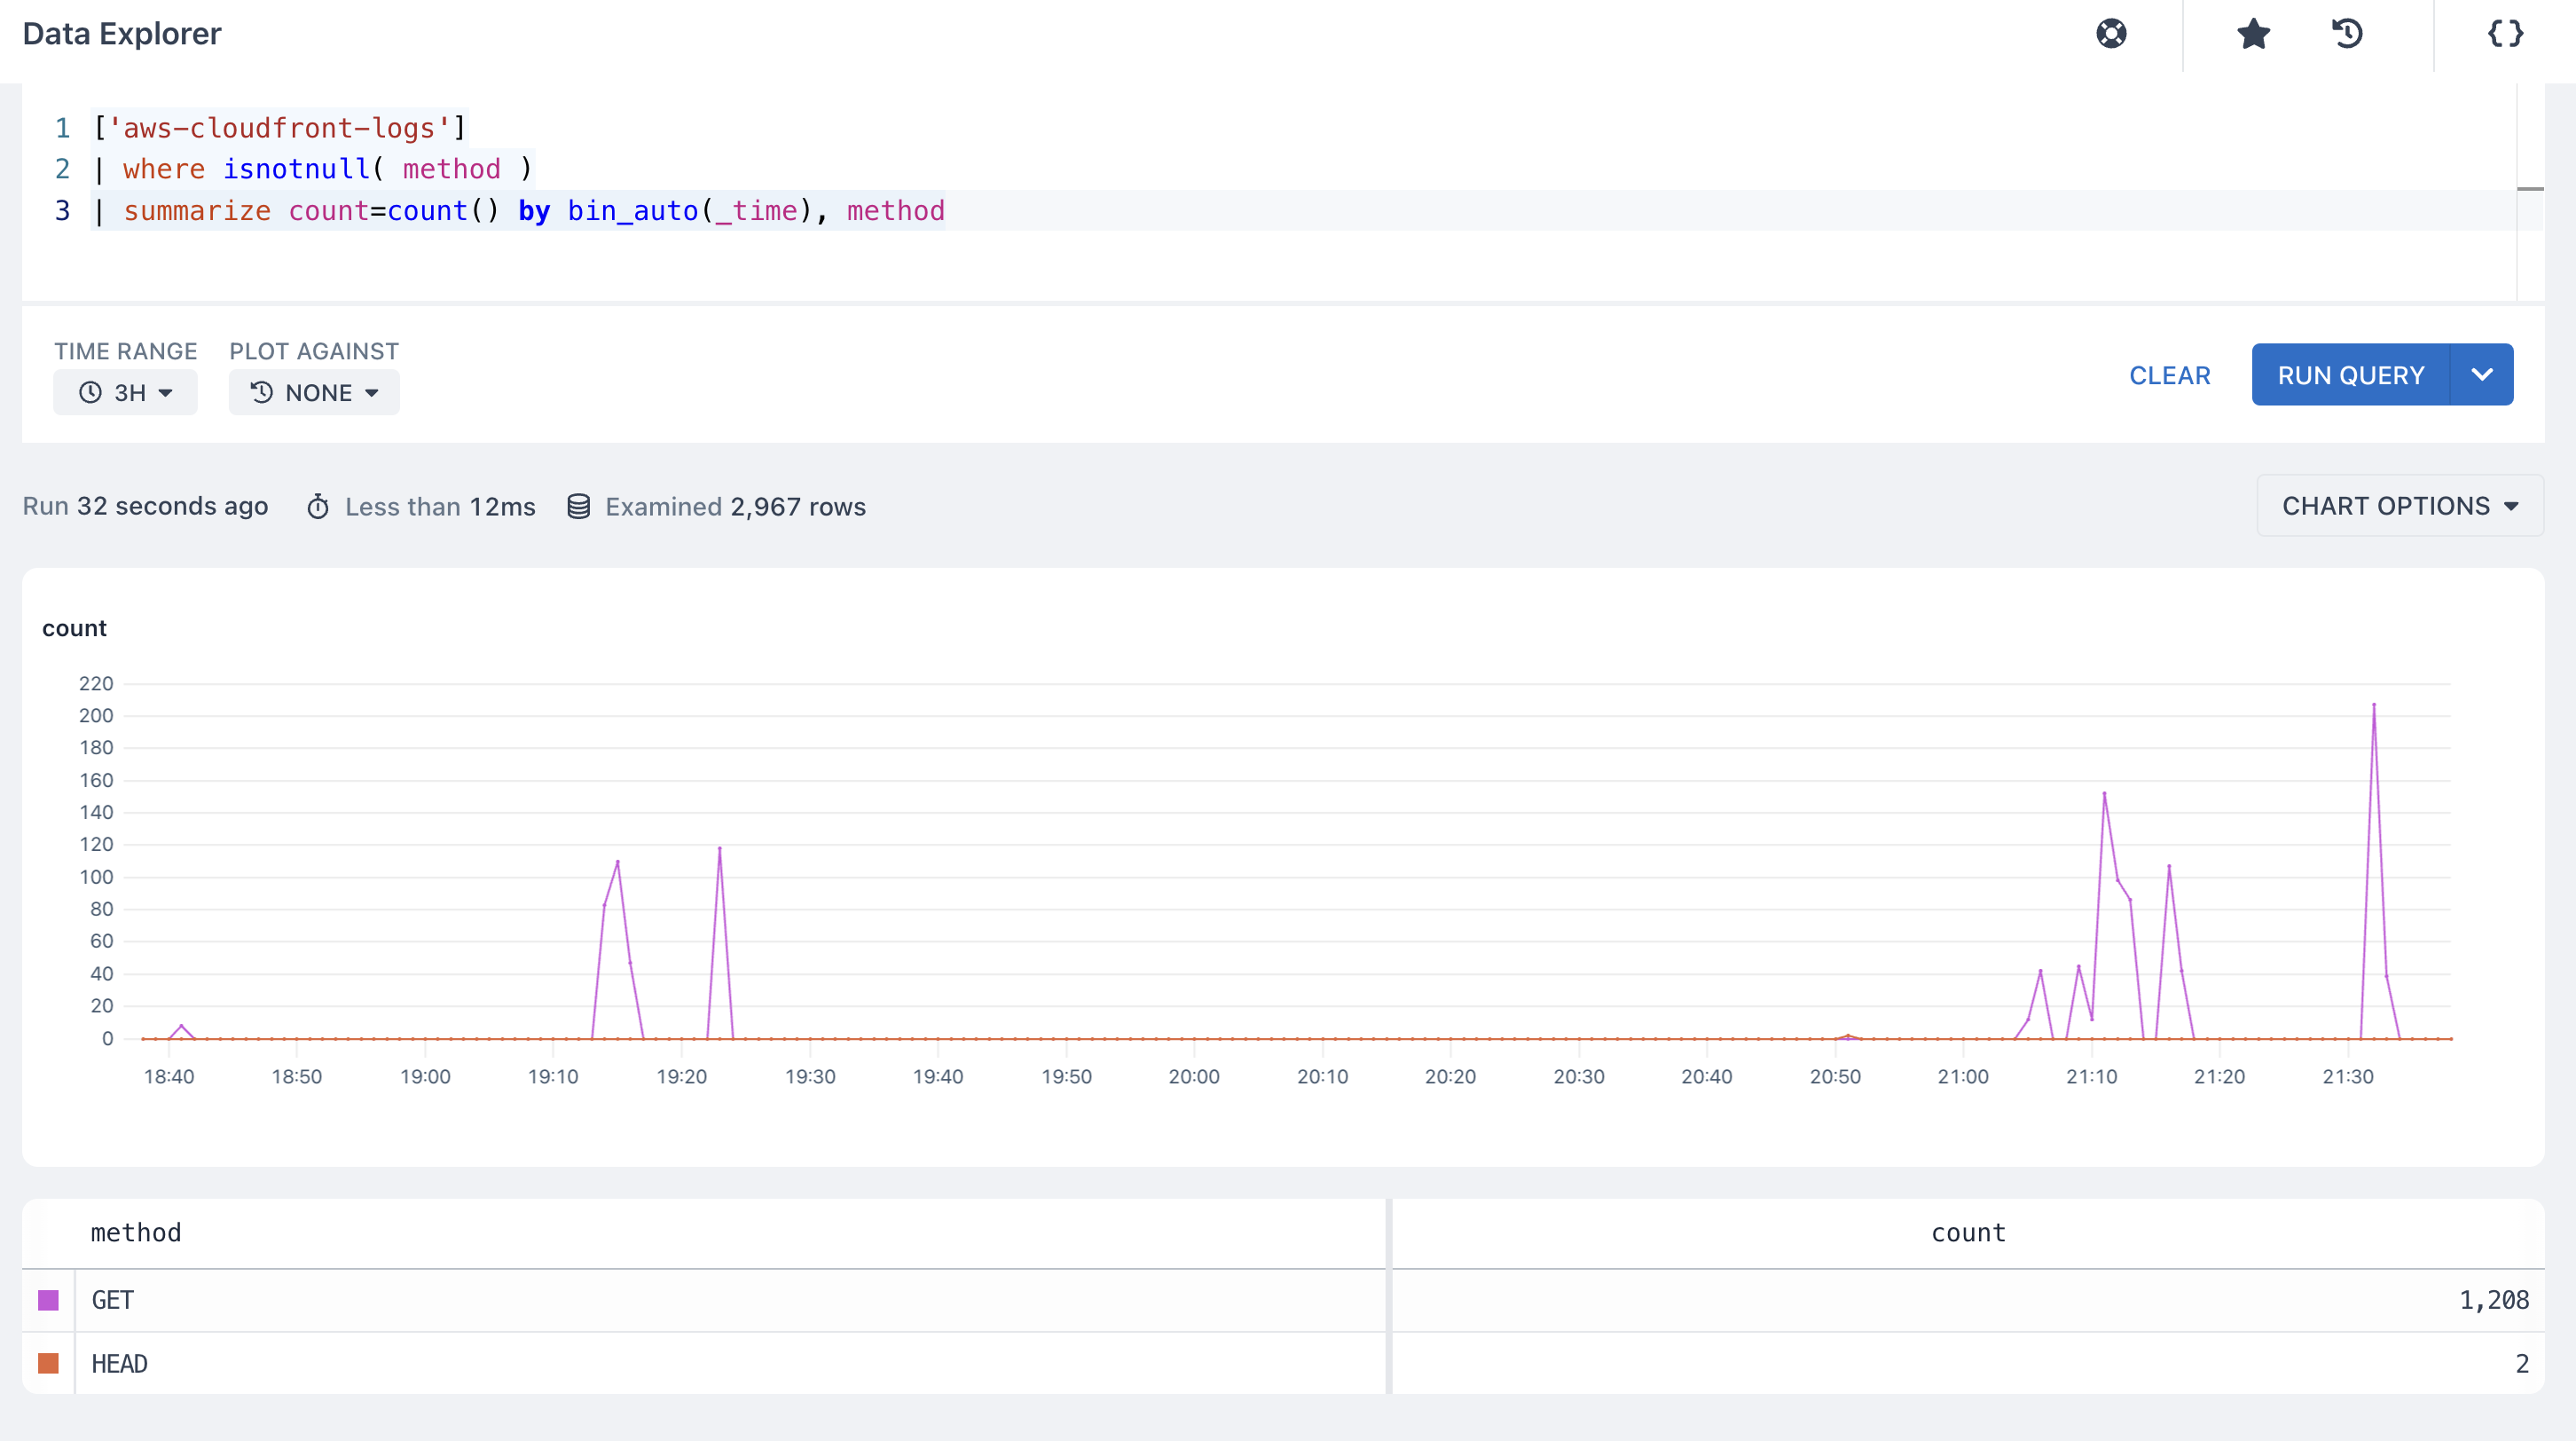The width and height of the screenshot is (2576, 1441).
Task: Select the GET method row
Action: point(1283,1300)
